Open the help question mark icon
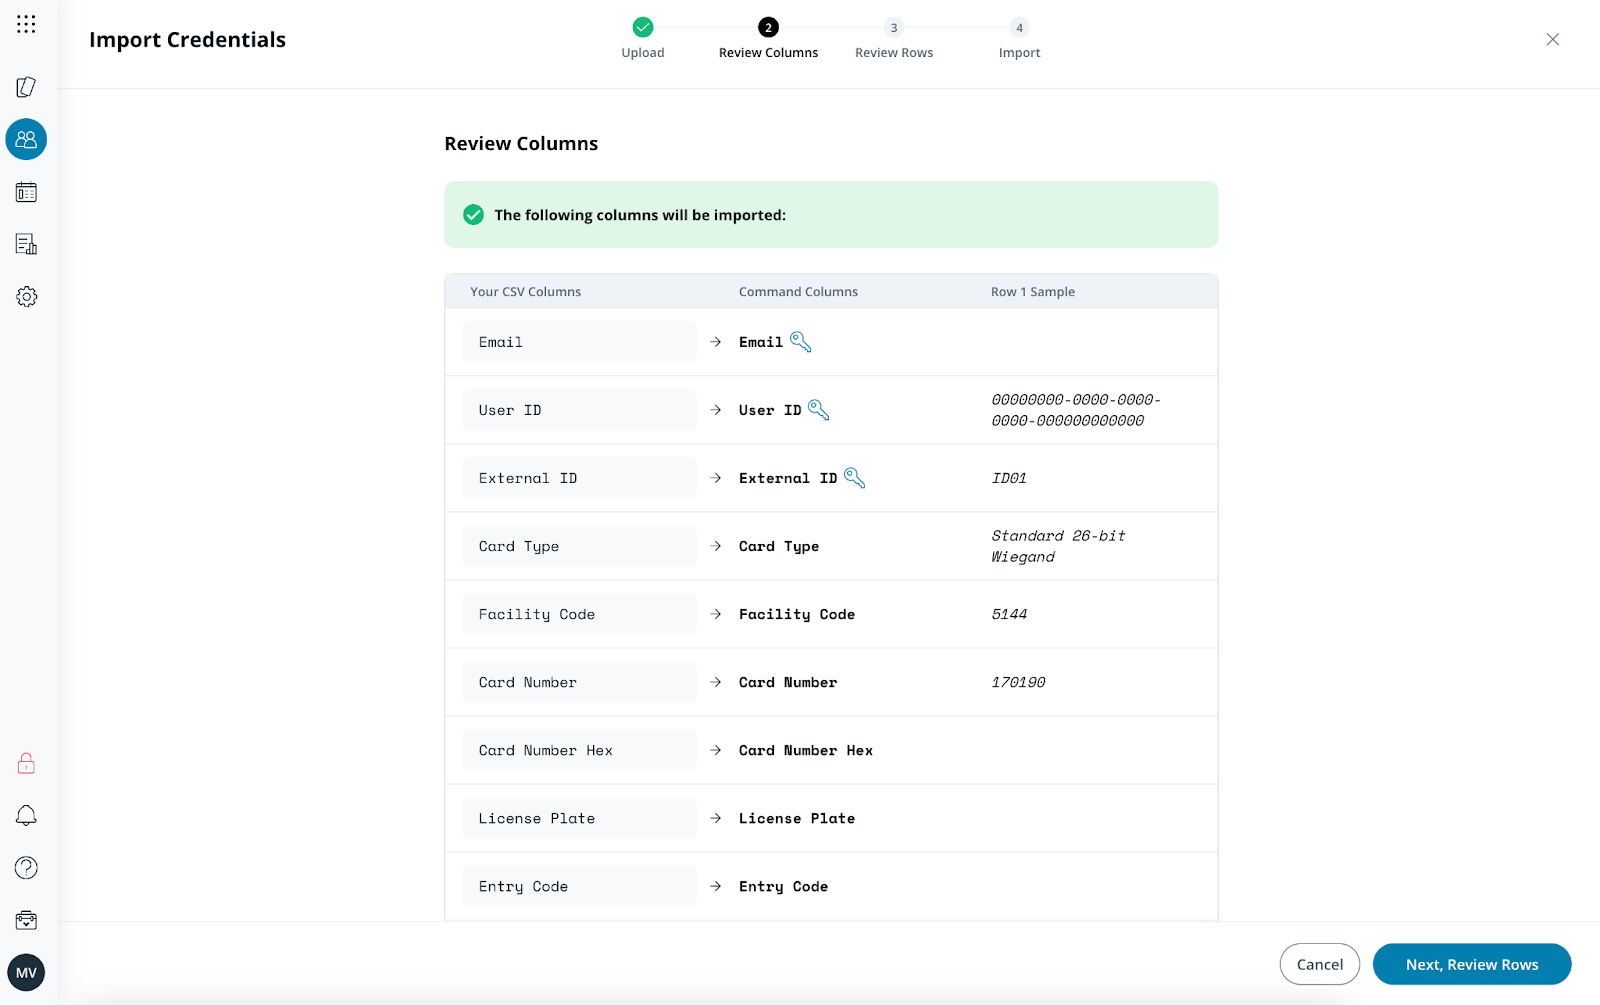This screenshot has width=1600, height=1005. 26,868
